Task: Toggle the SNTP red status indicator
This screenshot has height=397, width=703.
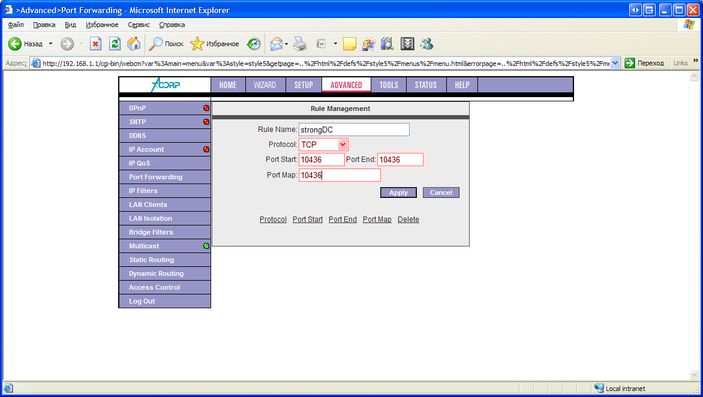Action: coord(206,122)
